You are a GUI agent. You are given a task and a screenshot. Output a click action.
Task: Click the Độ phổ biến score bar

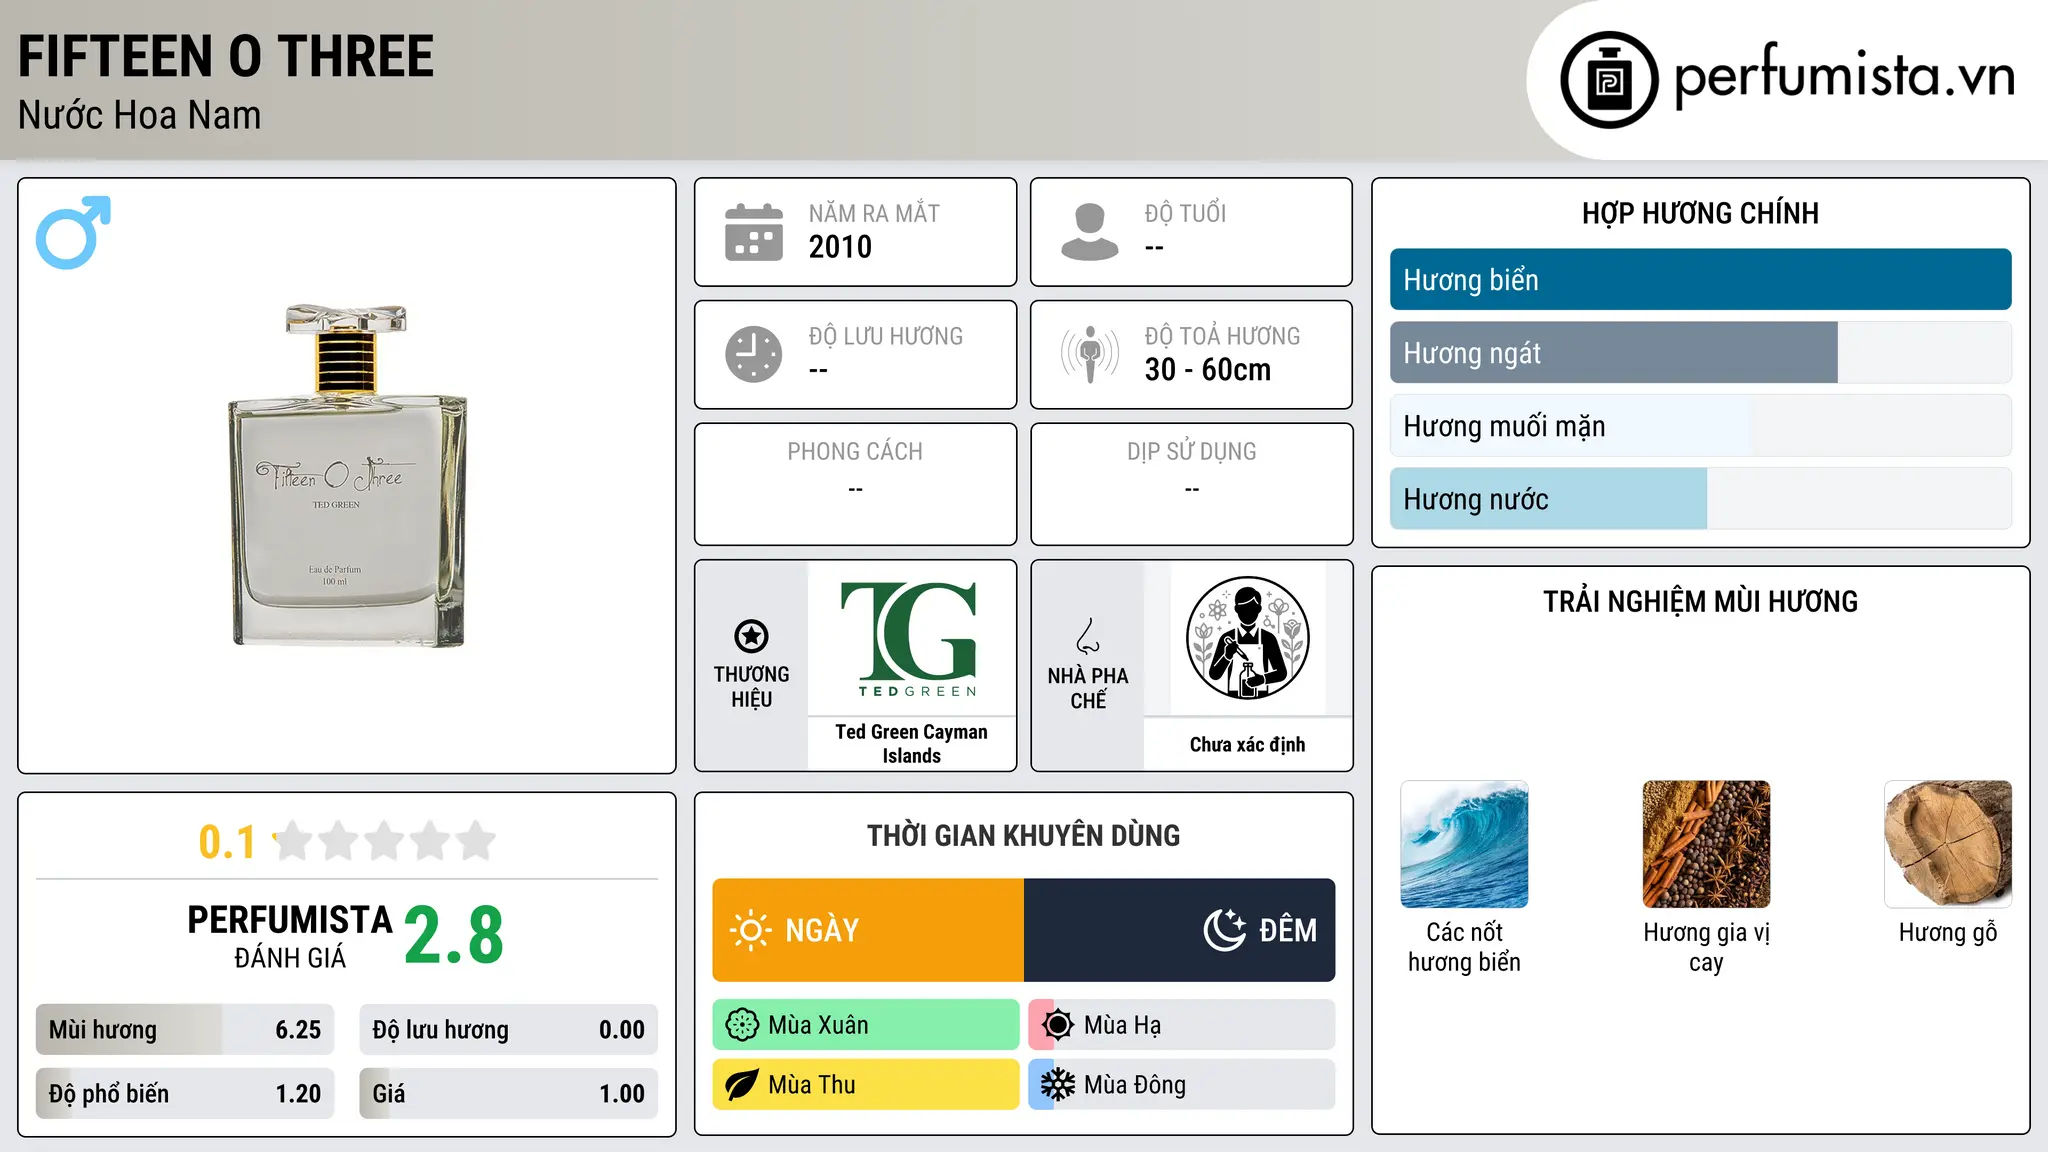[x=185, y=1094]
